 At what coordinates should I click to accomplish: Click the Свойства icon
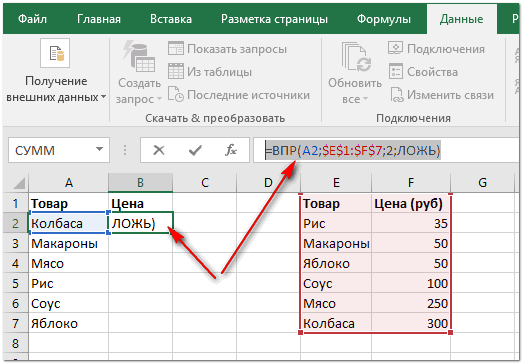pyautogui.click(x=396, y=71)
